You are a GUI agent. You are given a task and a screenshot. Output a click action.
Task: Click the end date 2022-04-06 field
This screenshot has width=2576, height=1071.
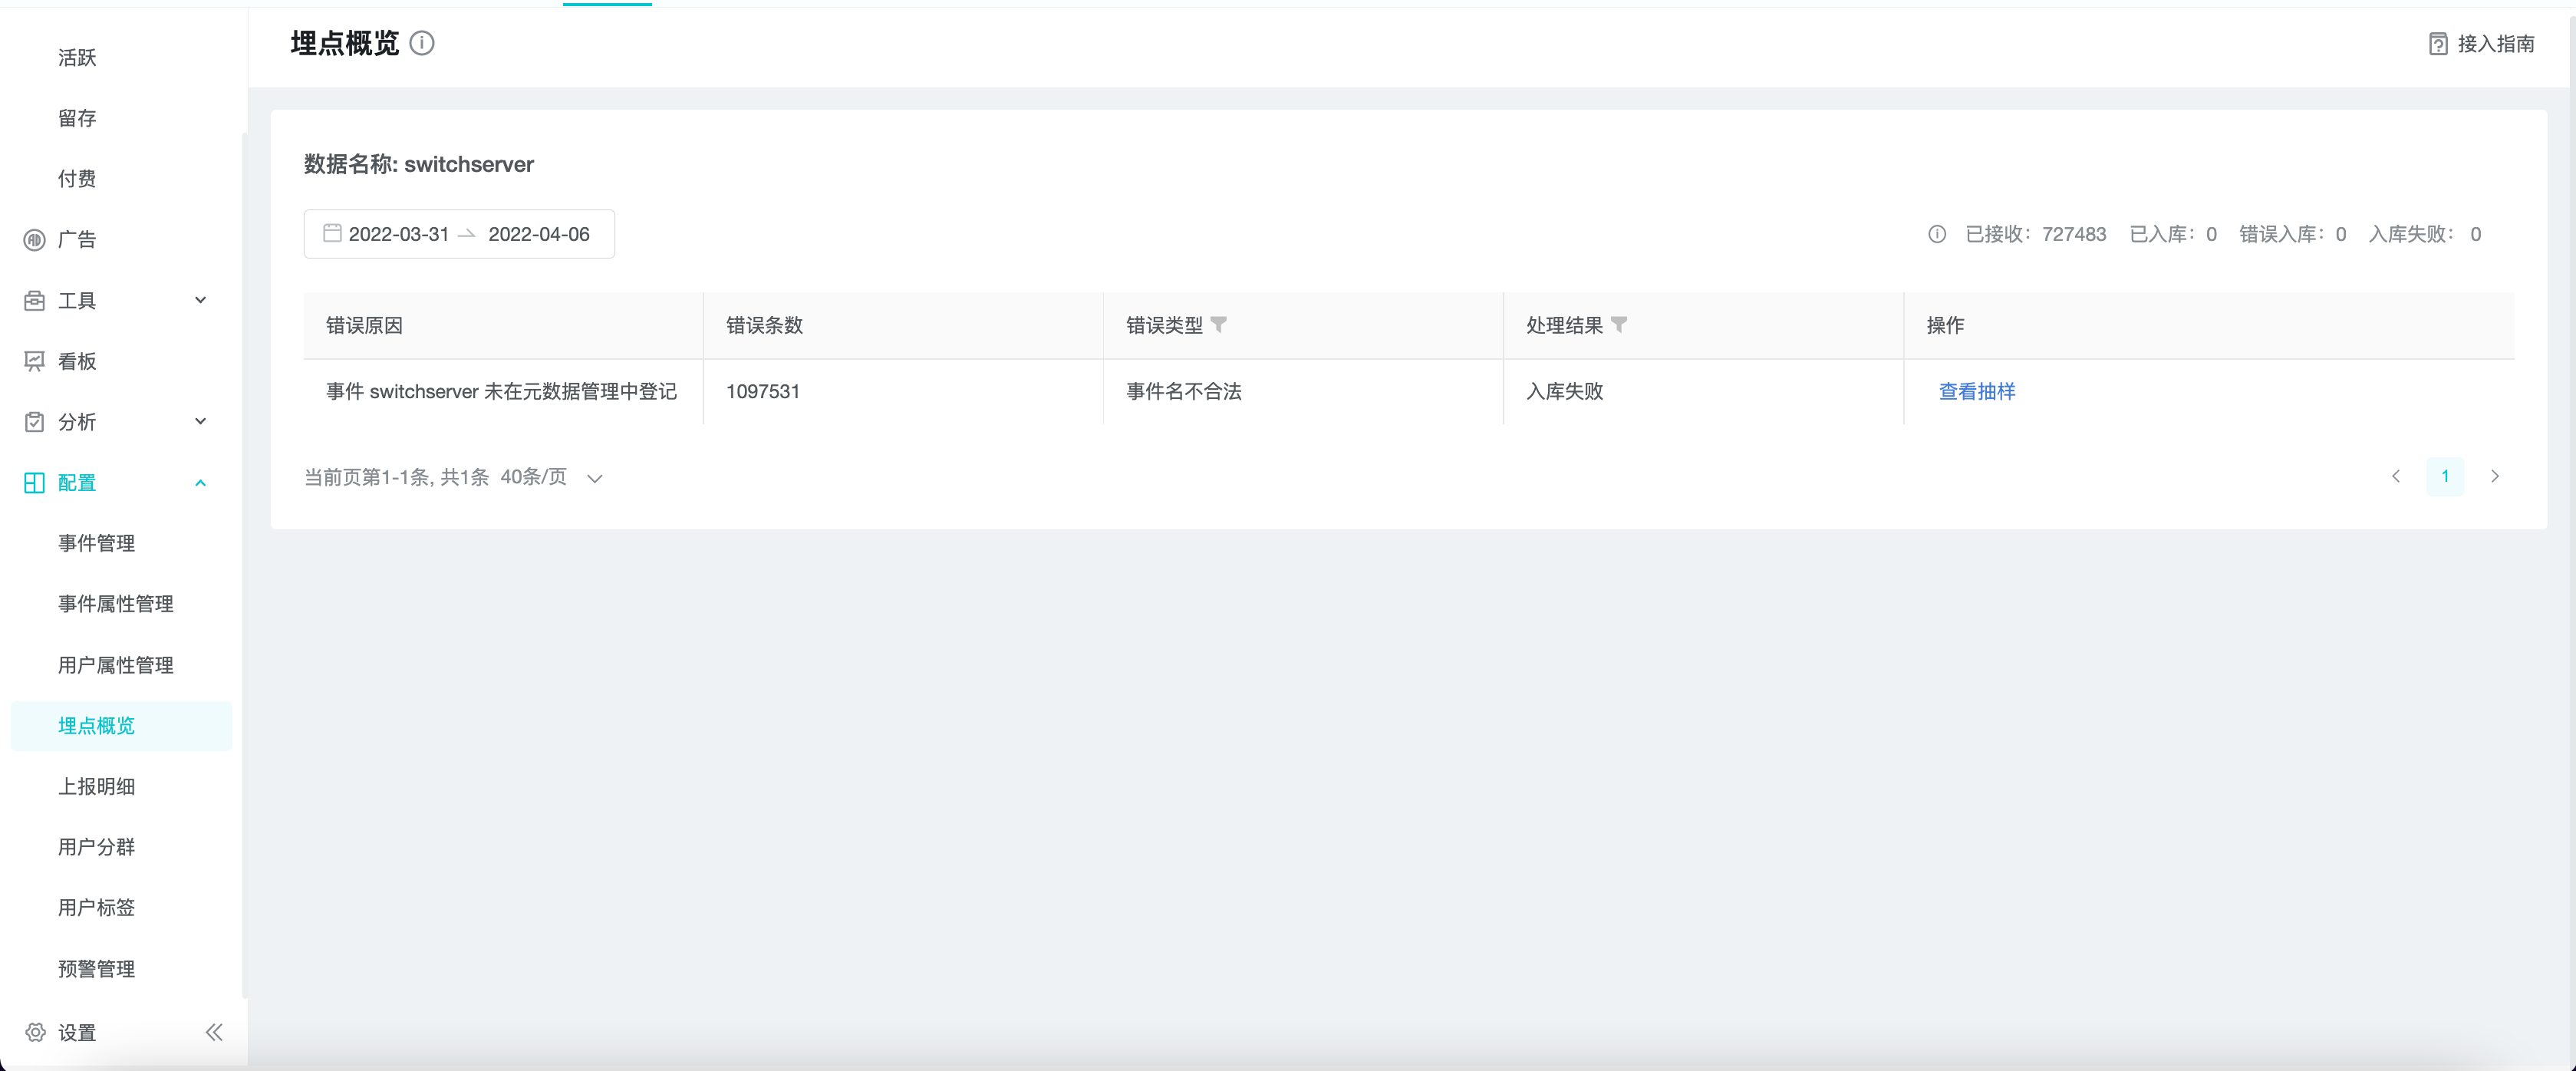538,234
